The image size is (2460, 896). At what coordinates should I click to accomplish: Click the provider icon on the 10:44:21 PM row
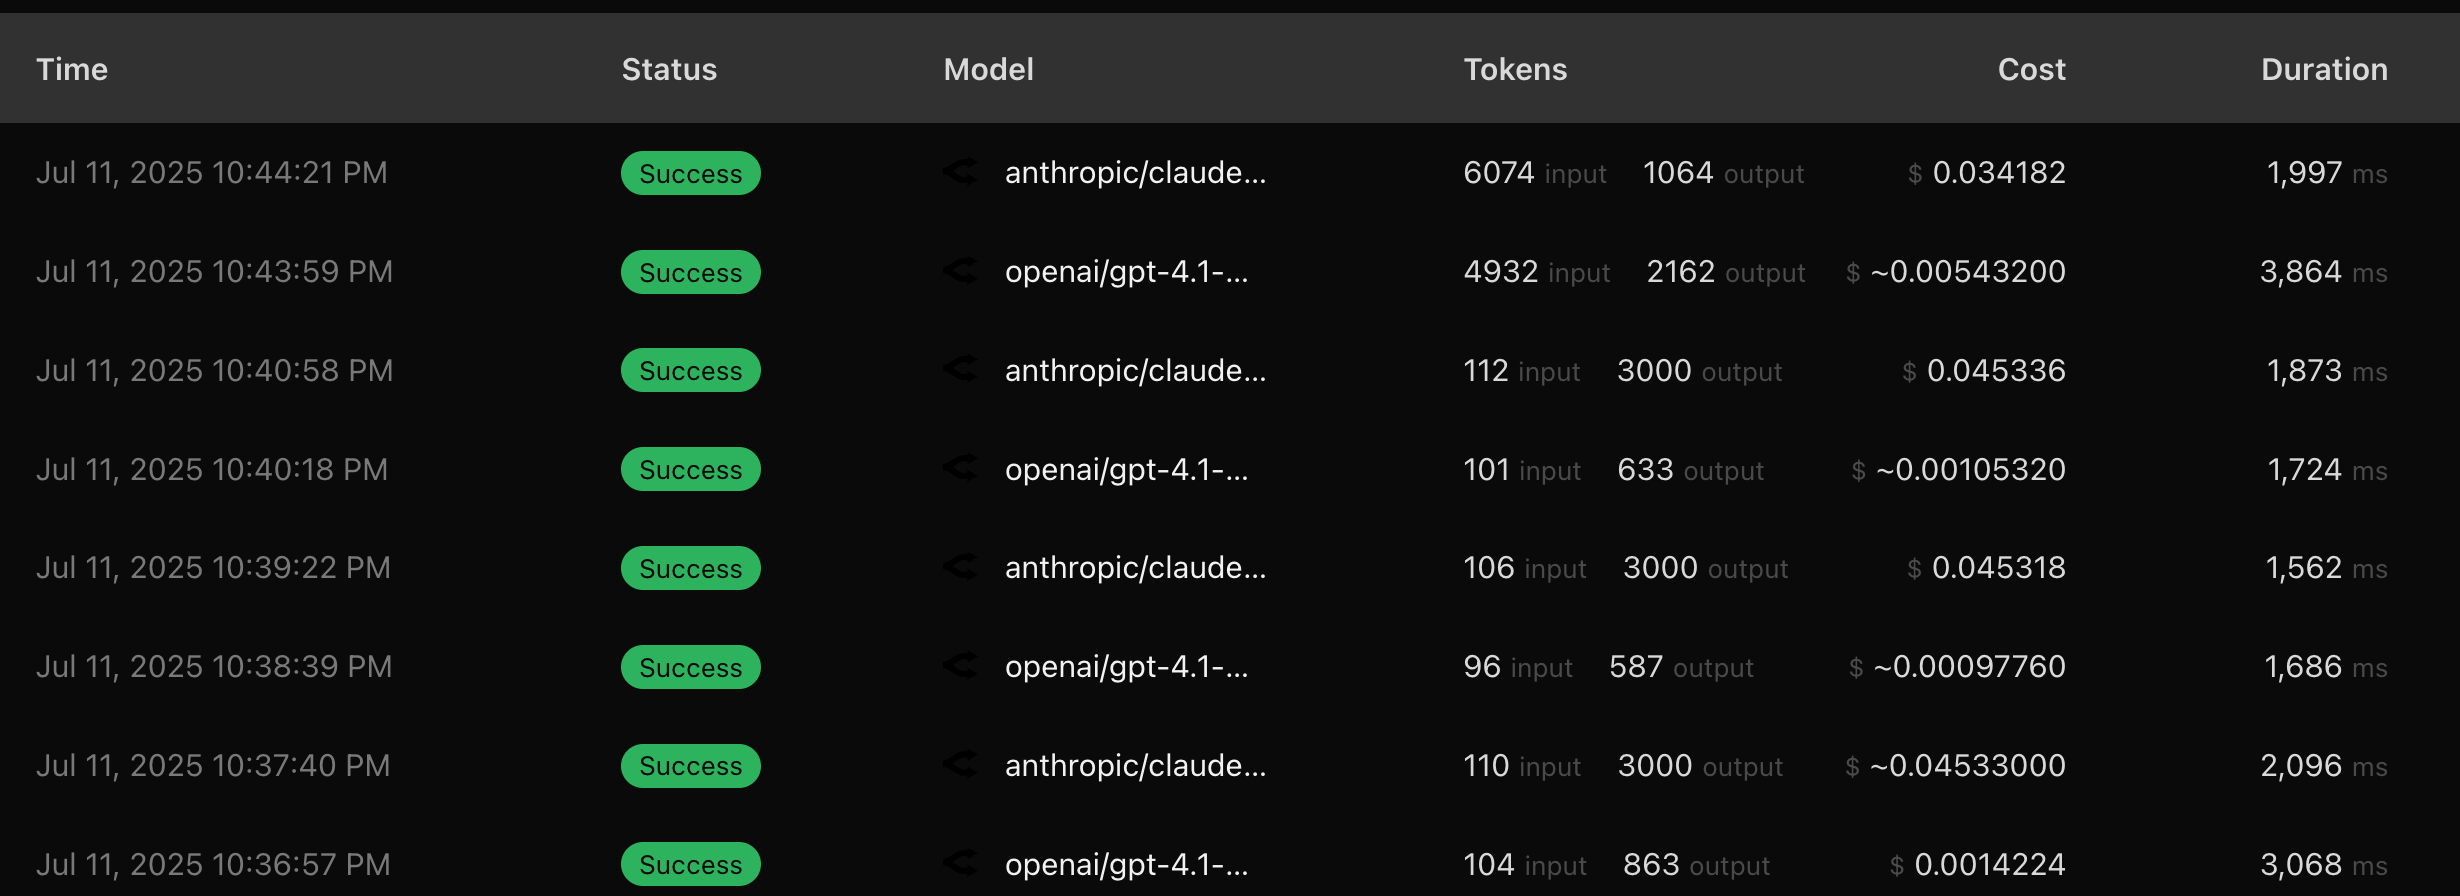(960, 172)
